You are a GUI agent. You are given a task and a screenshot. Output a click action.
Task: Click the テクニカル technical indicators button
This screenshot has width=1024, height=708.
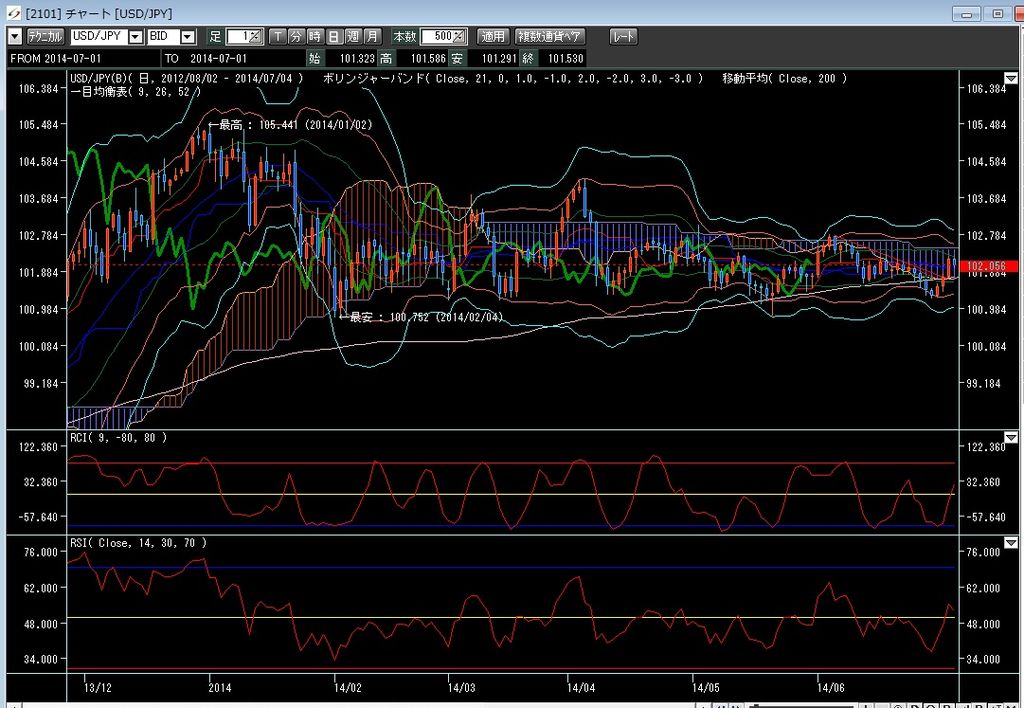click(x=45, y=37)
